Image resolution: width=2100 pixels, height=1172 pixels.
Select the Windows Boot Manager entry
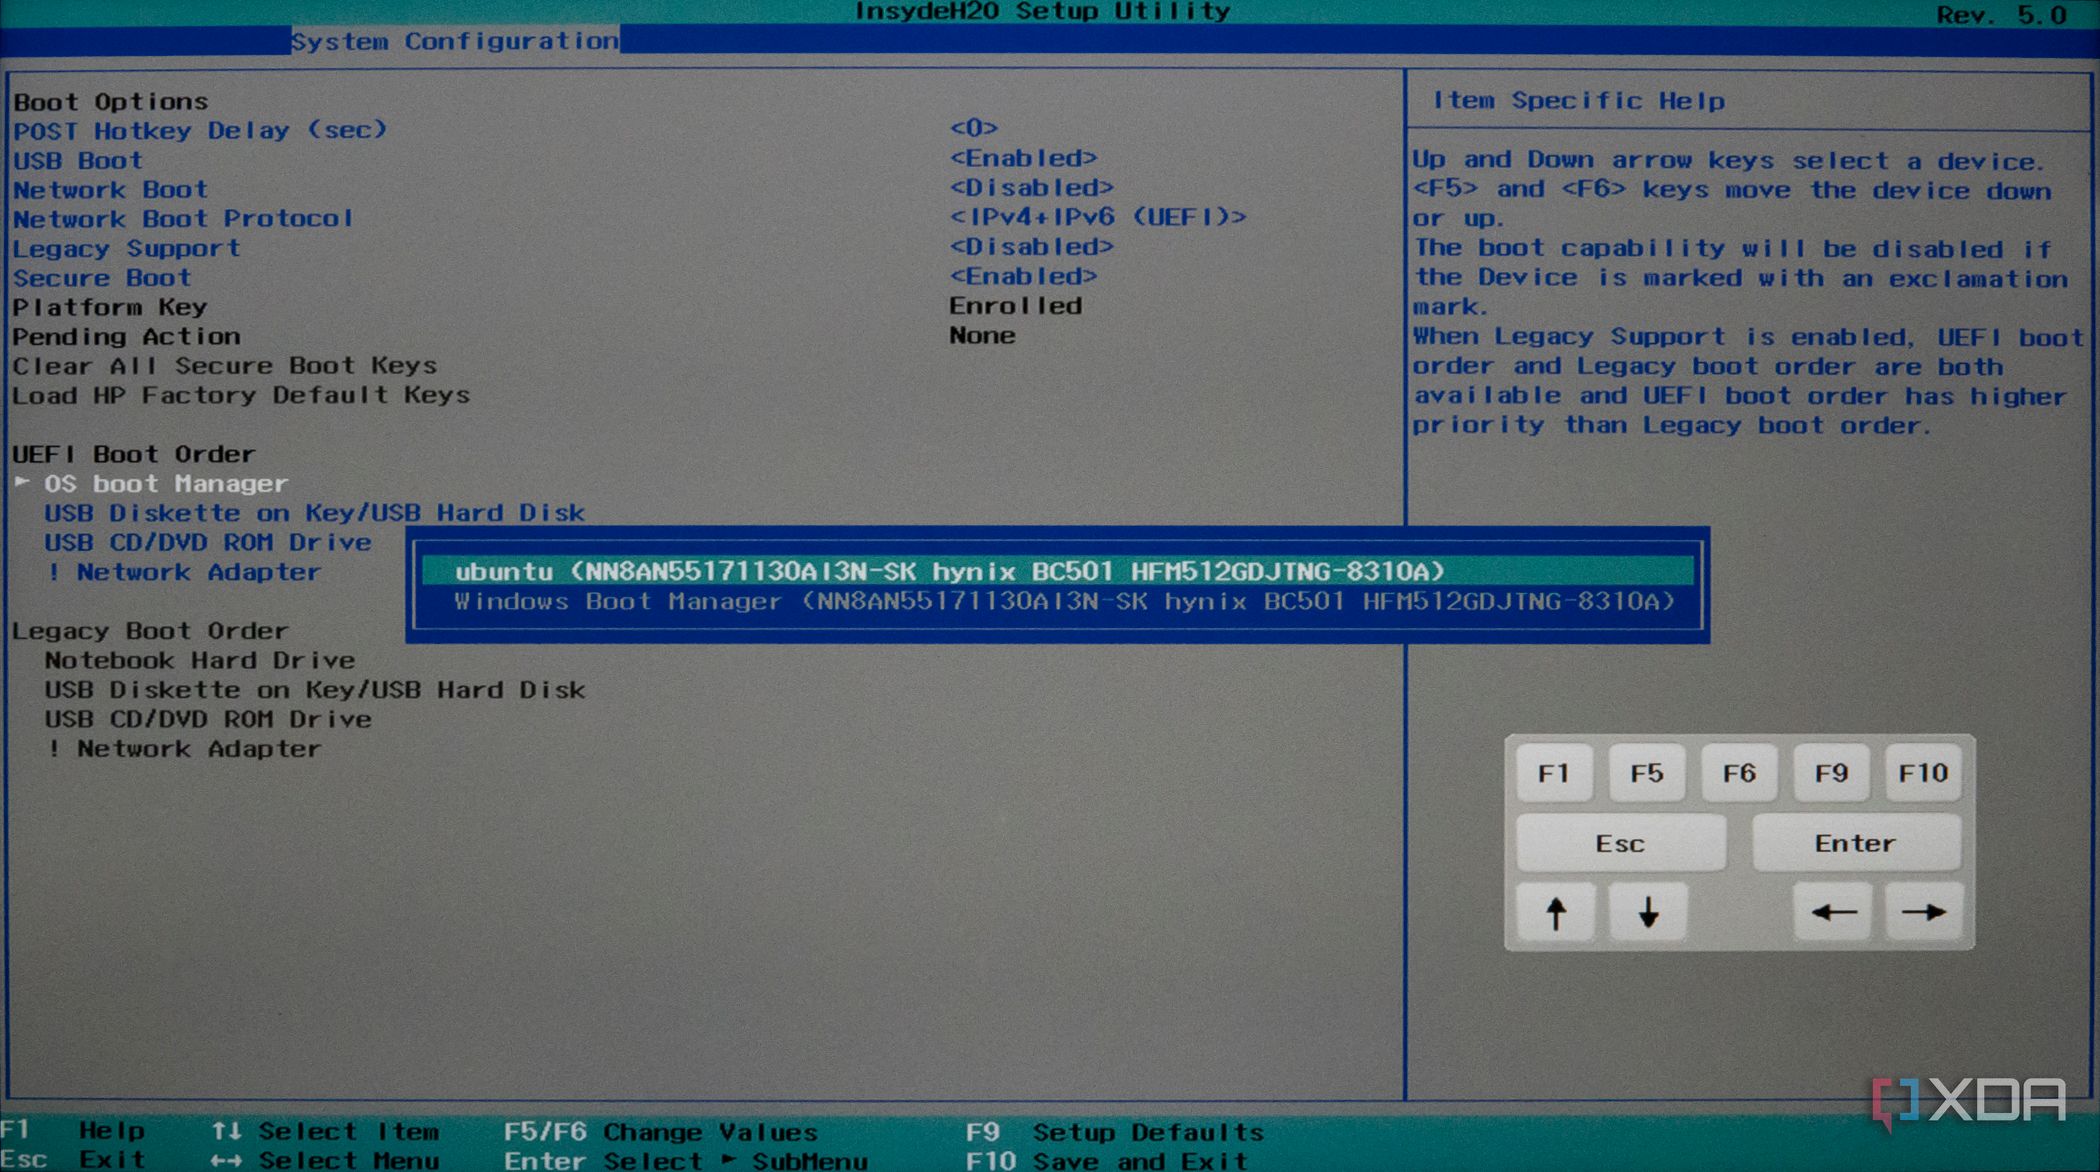pyautogui.click(x=1063, y=601)
